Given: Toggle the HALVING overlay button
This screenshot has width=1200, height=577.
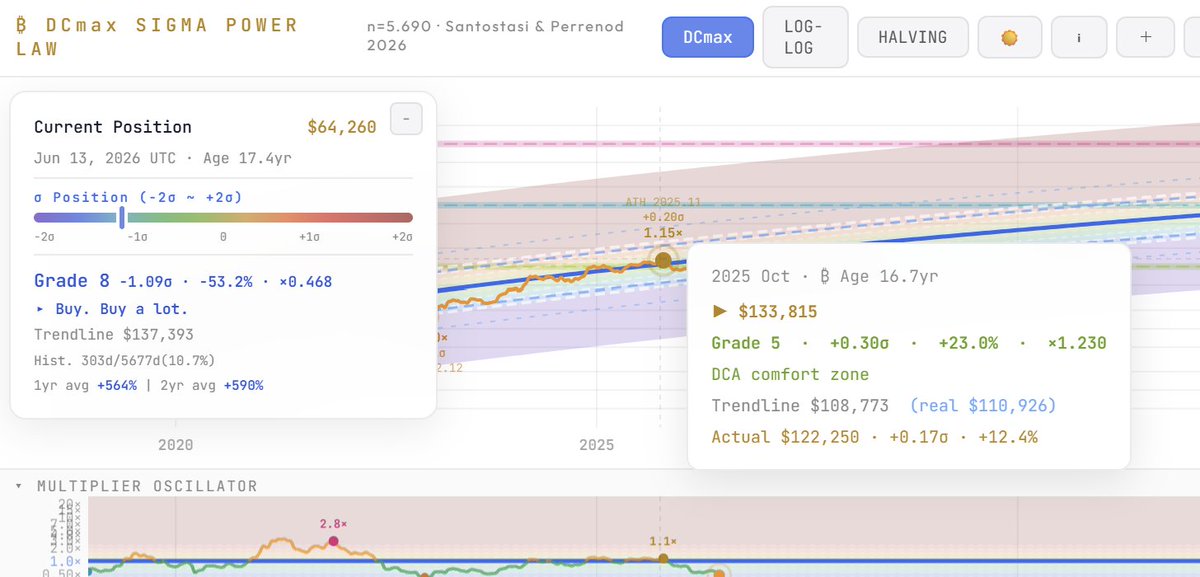Looking at the screenshot, I should (x=914, y=38).
